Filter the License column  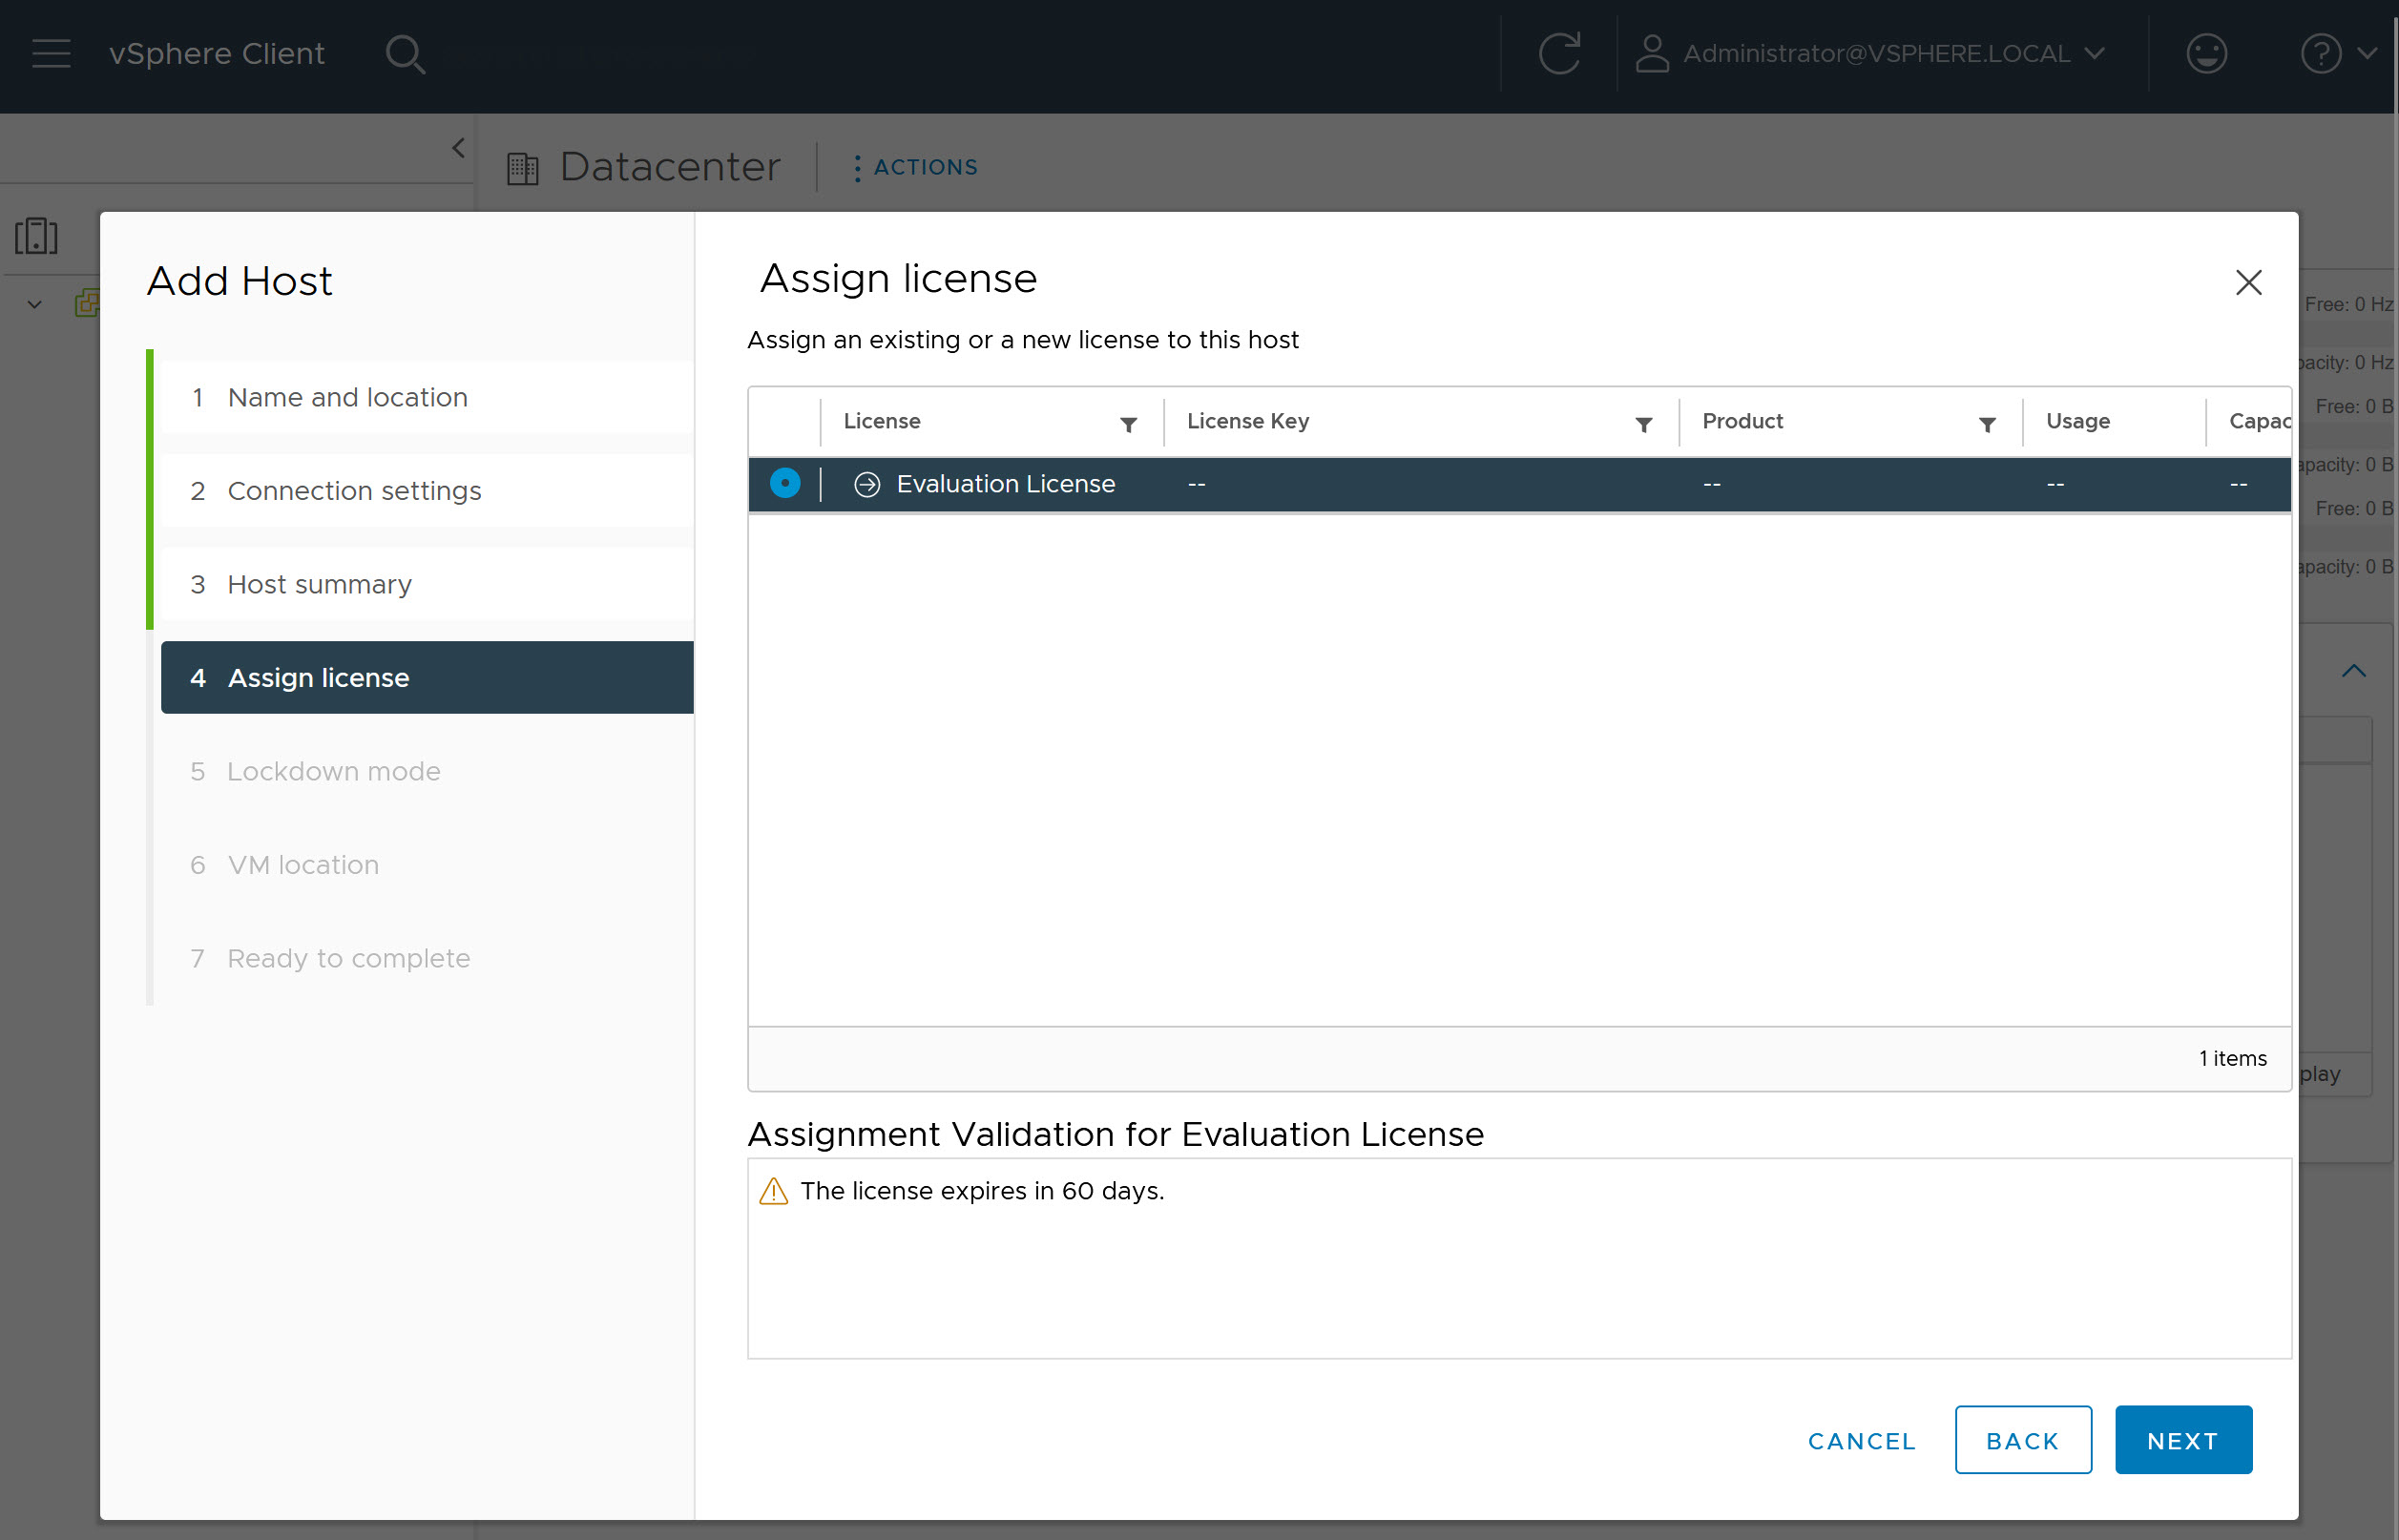tap(1128, 425)
